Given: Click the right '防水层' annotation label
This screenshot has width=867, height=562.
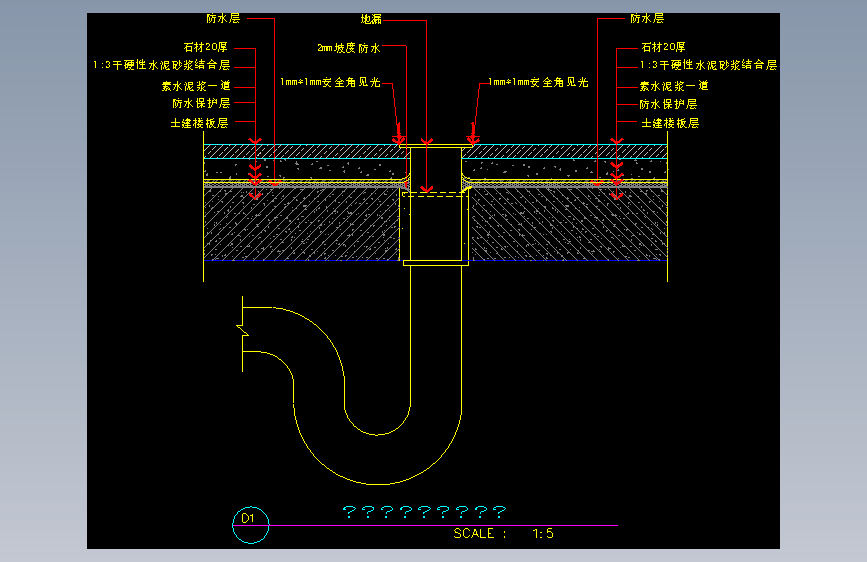Looking at the screenshot, I should 647,19.
